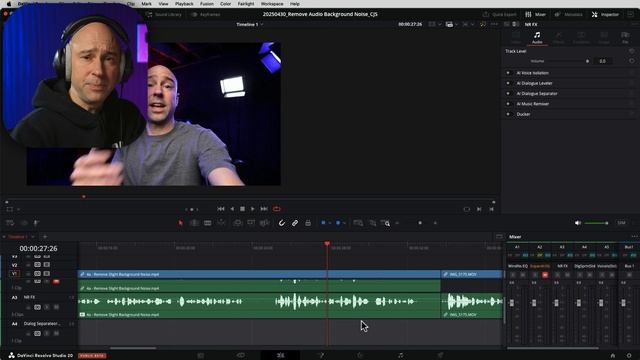Open the Keyframes panel
This screenshot has height=360, width=640.
click(x=206, y=14)
